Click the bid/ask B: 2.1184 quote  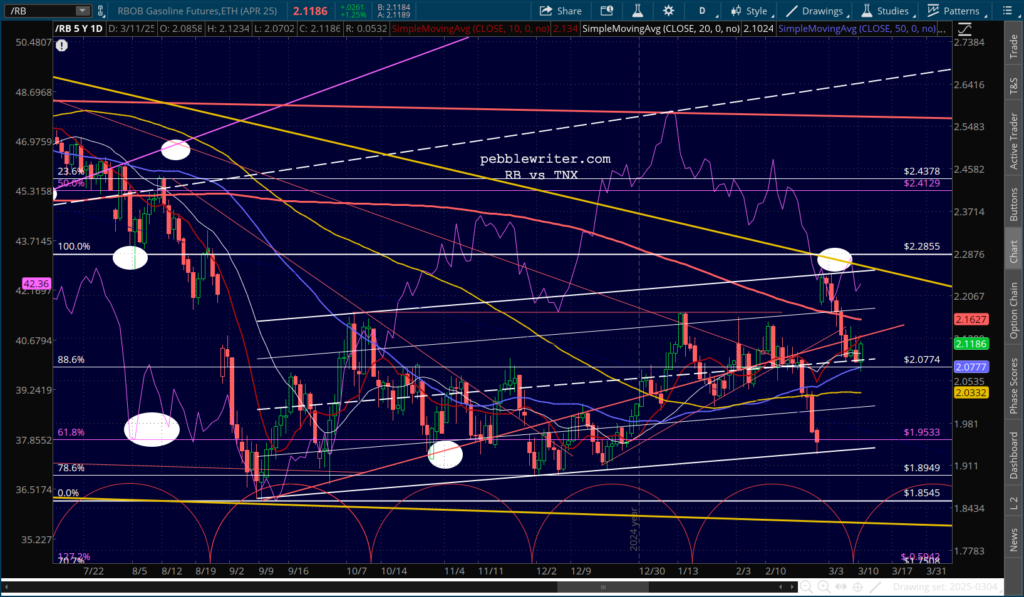point(394,7)
